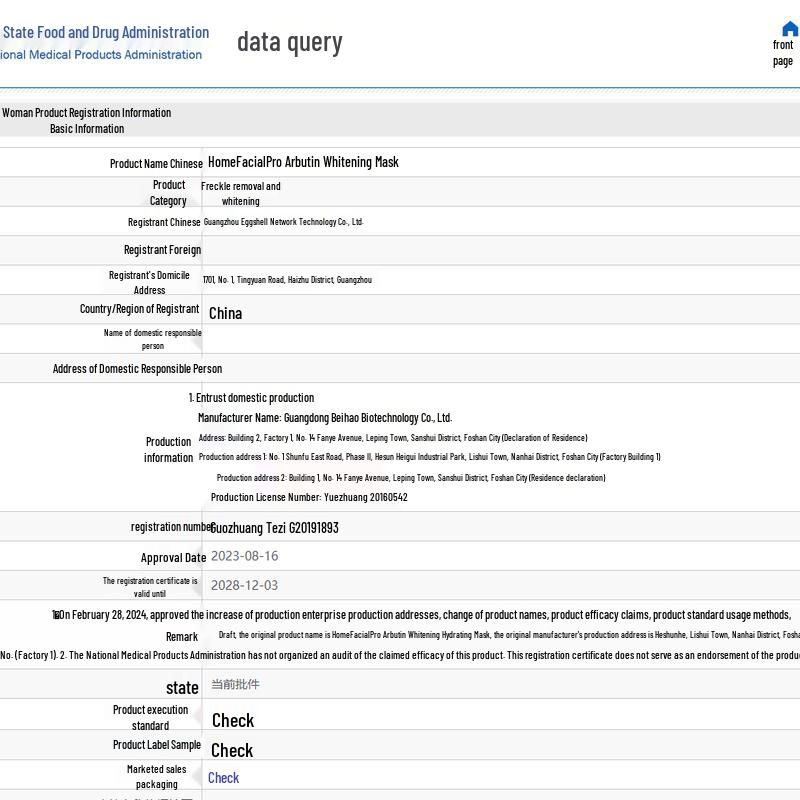Click the 'Basic Information' section header

pyautogui.click(x=87, y=129)
